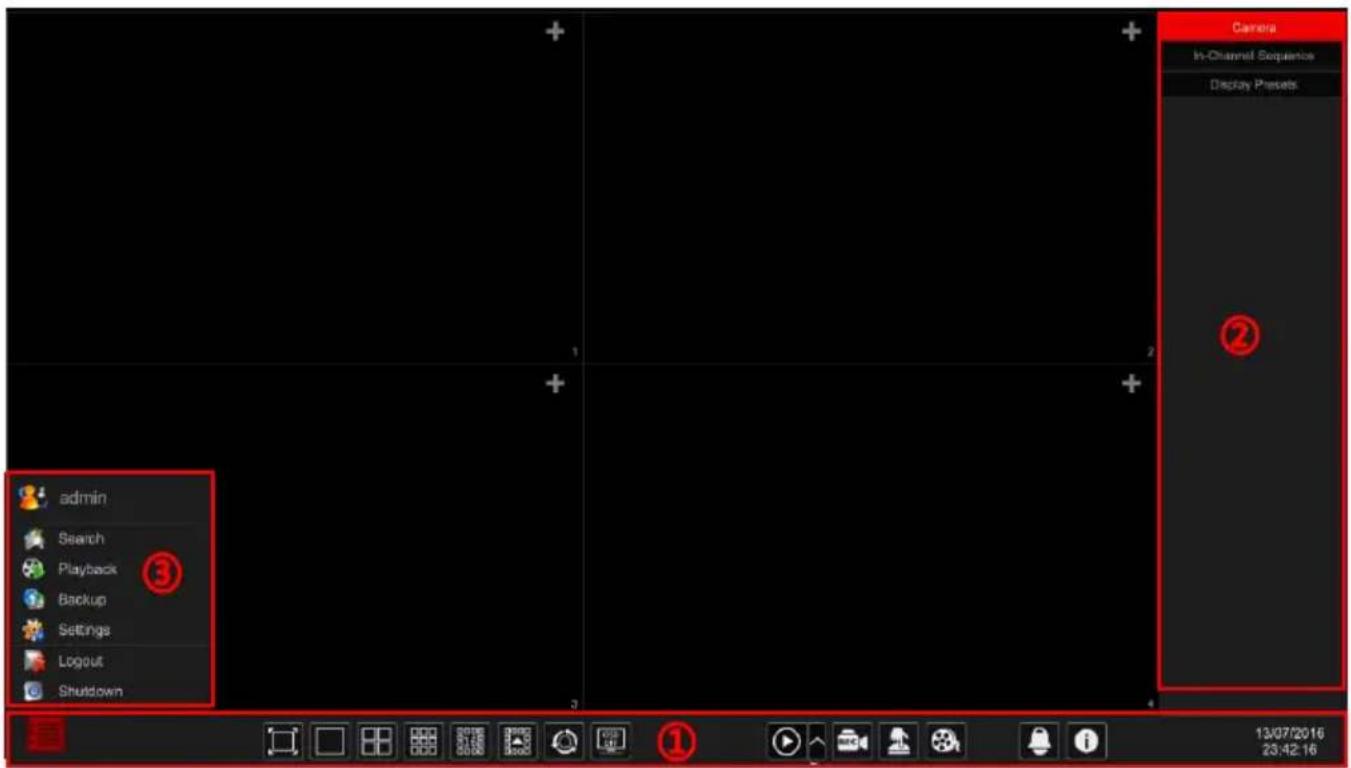
Task: Click the Search menu item icon
Action: coord(34,538)
